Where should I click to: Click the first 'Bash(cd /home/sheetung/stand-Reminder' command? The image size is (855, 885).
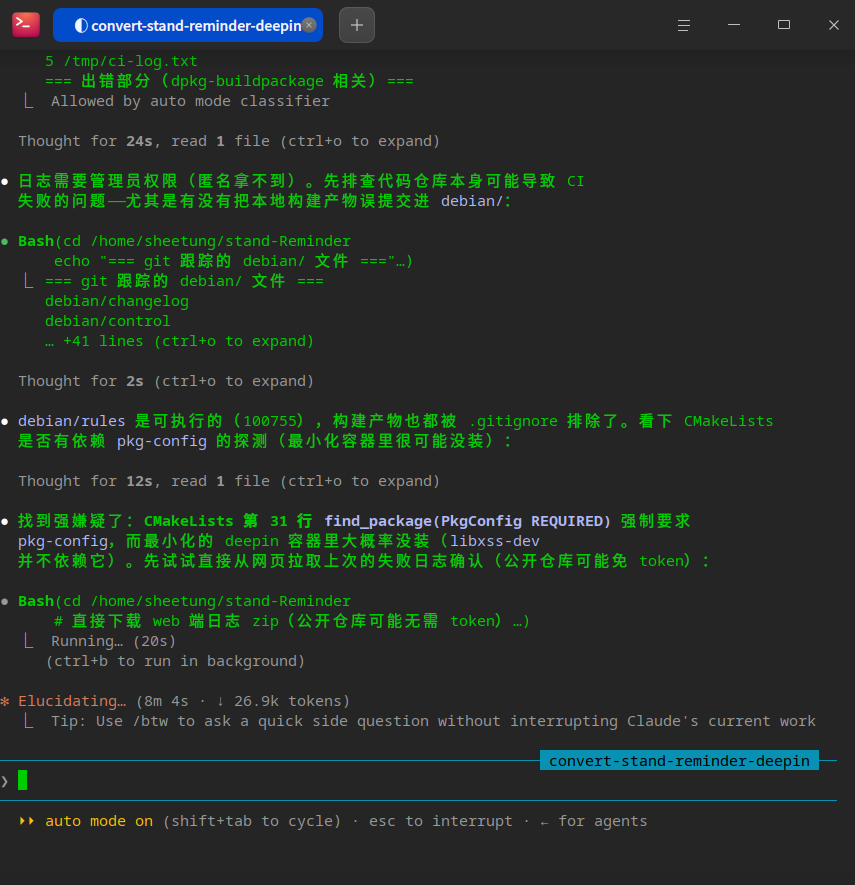click(184, 242)
